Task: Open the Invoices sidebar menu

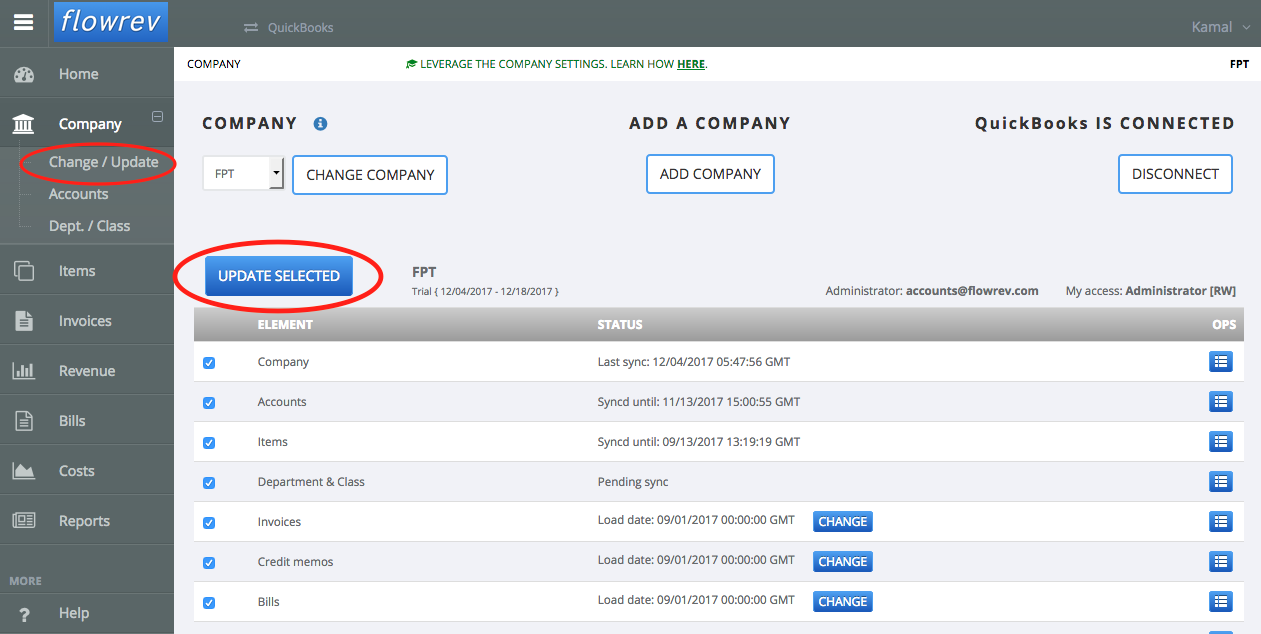Action: 87,321
